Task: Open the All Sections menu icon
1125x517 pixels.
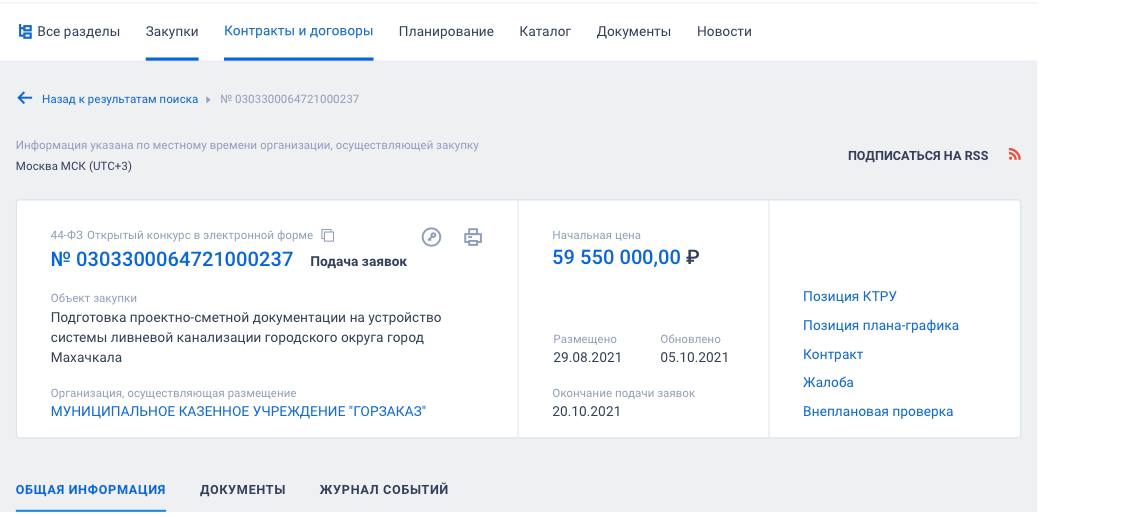Action: click(25, 32)
